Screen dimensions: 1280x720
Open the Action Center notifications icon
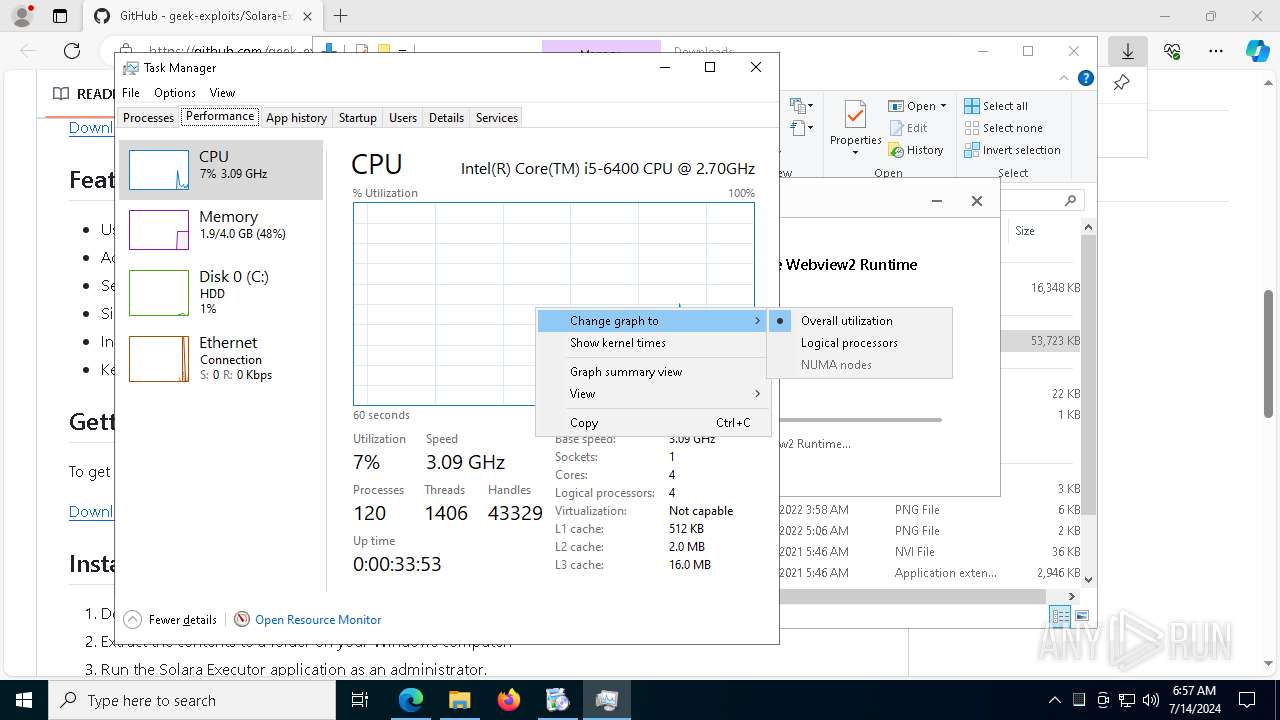[1246, 700]
